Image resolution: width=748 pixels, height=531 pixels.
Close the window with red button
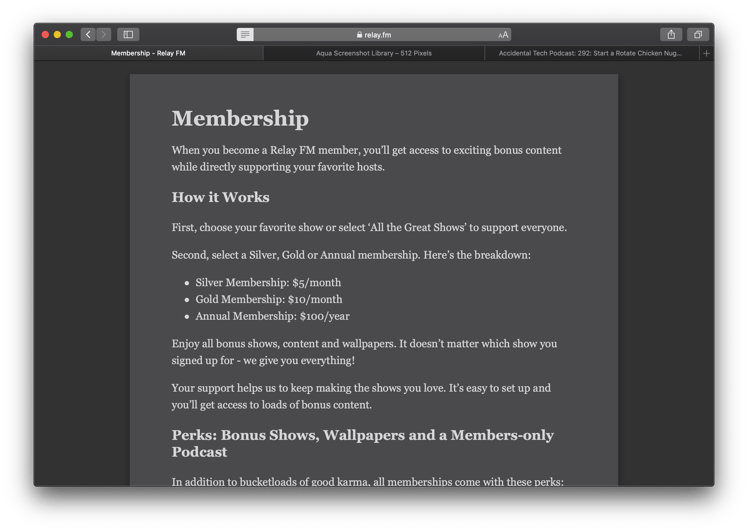point(45,34)
